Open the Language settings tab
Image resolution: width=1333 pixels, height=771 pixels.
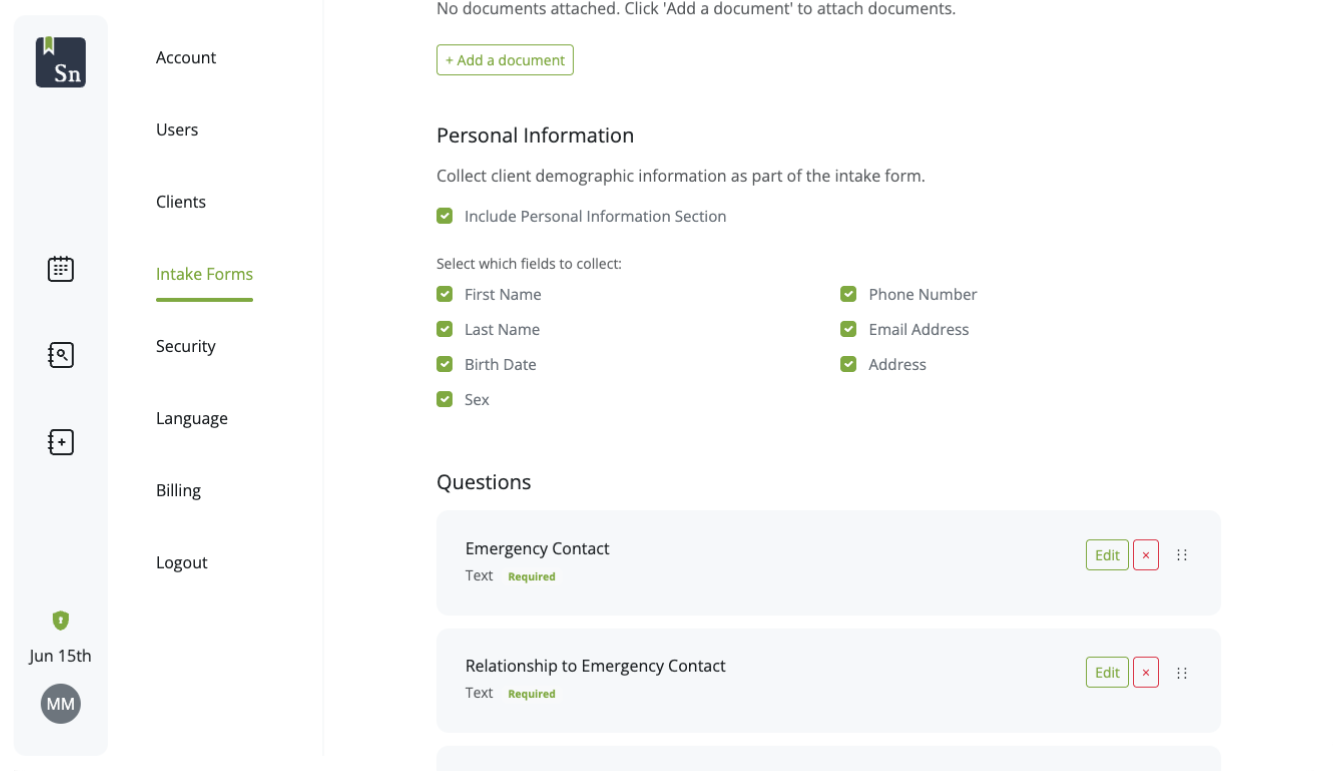pyautogui.click(x=192, y=418)
